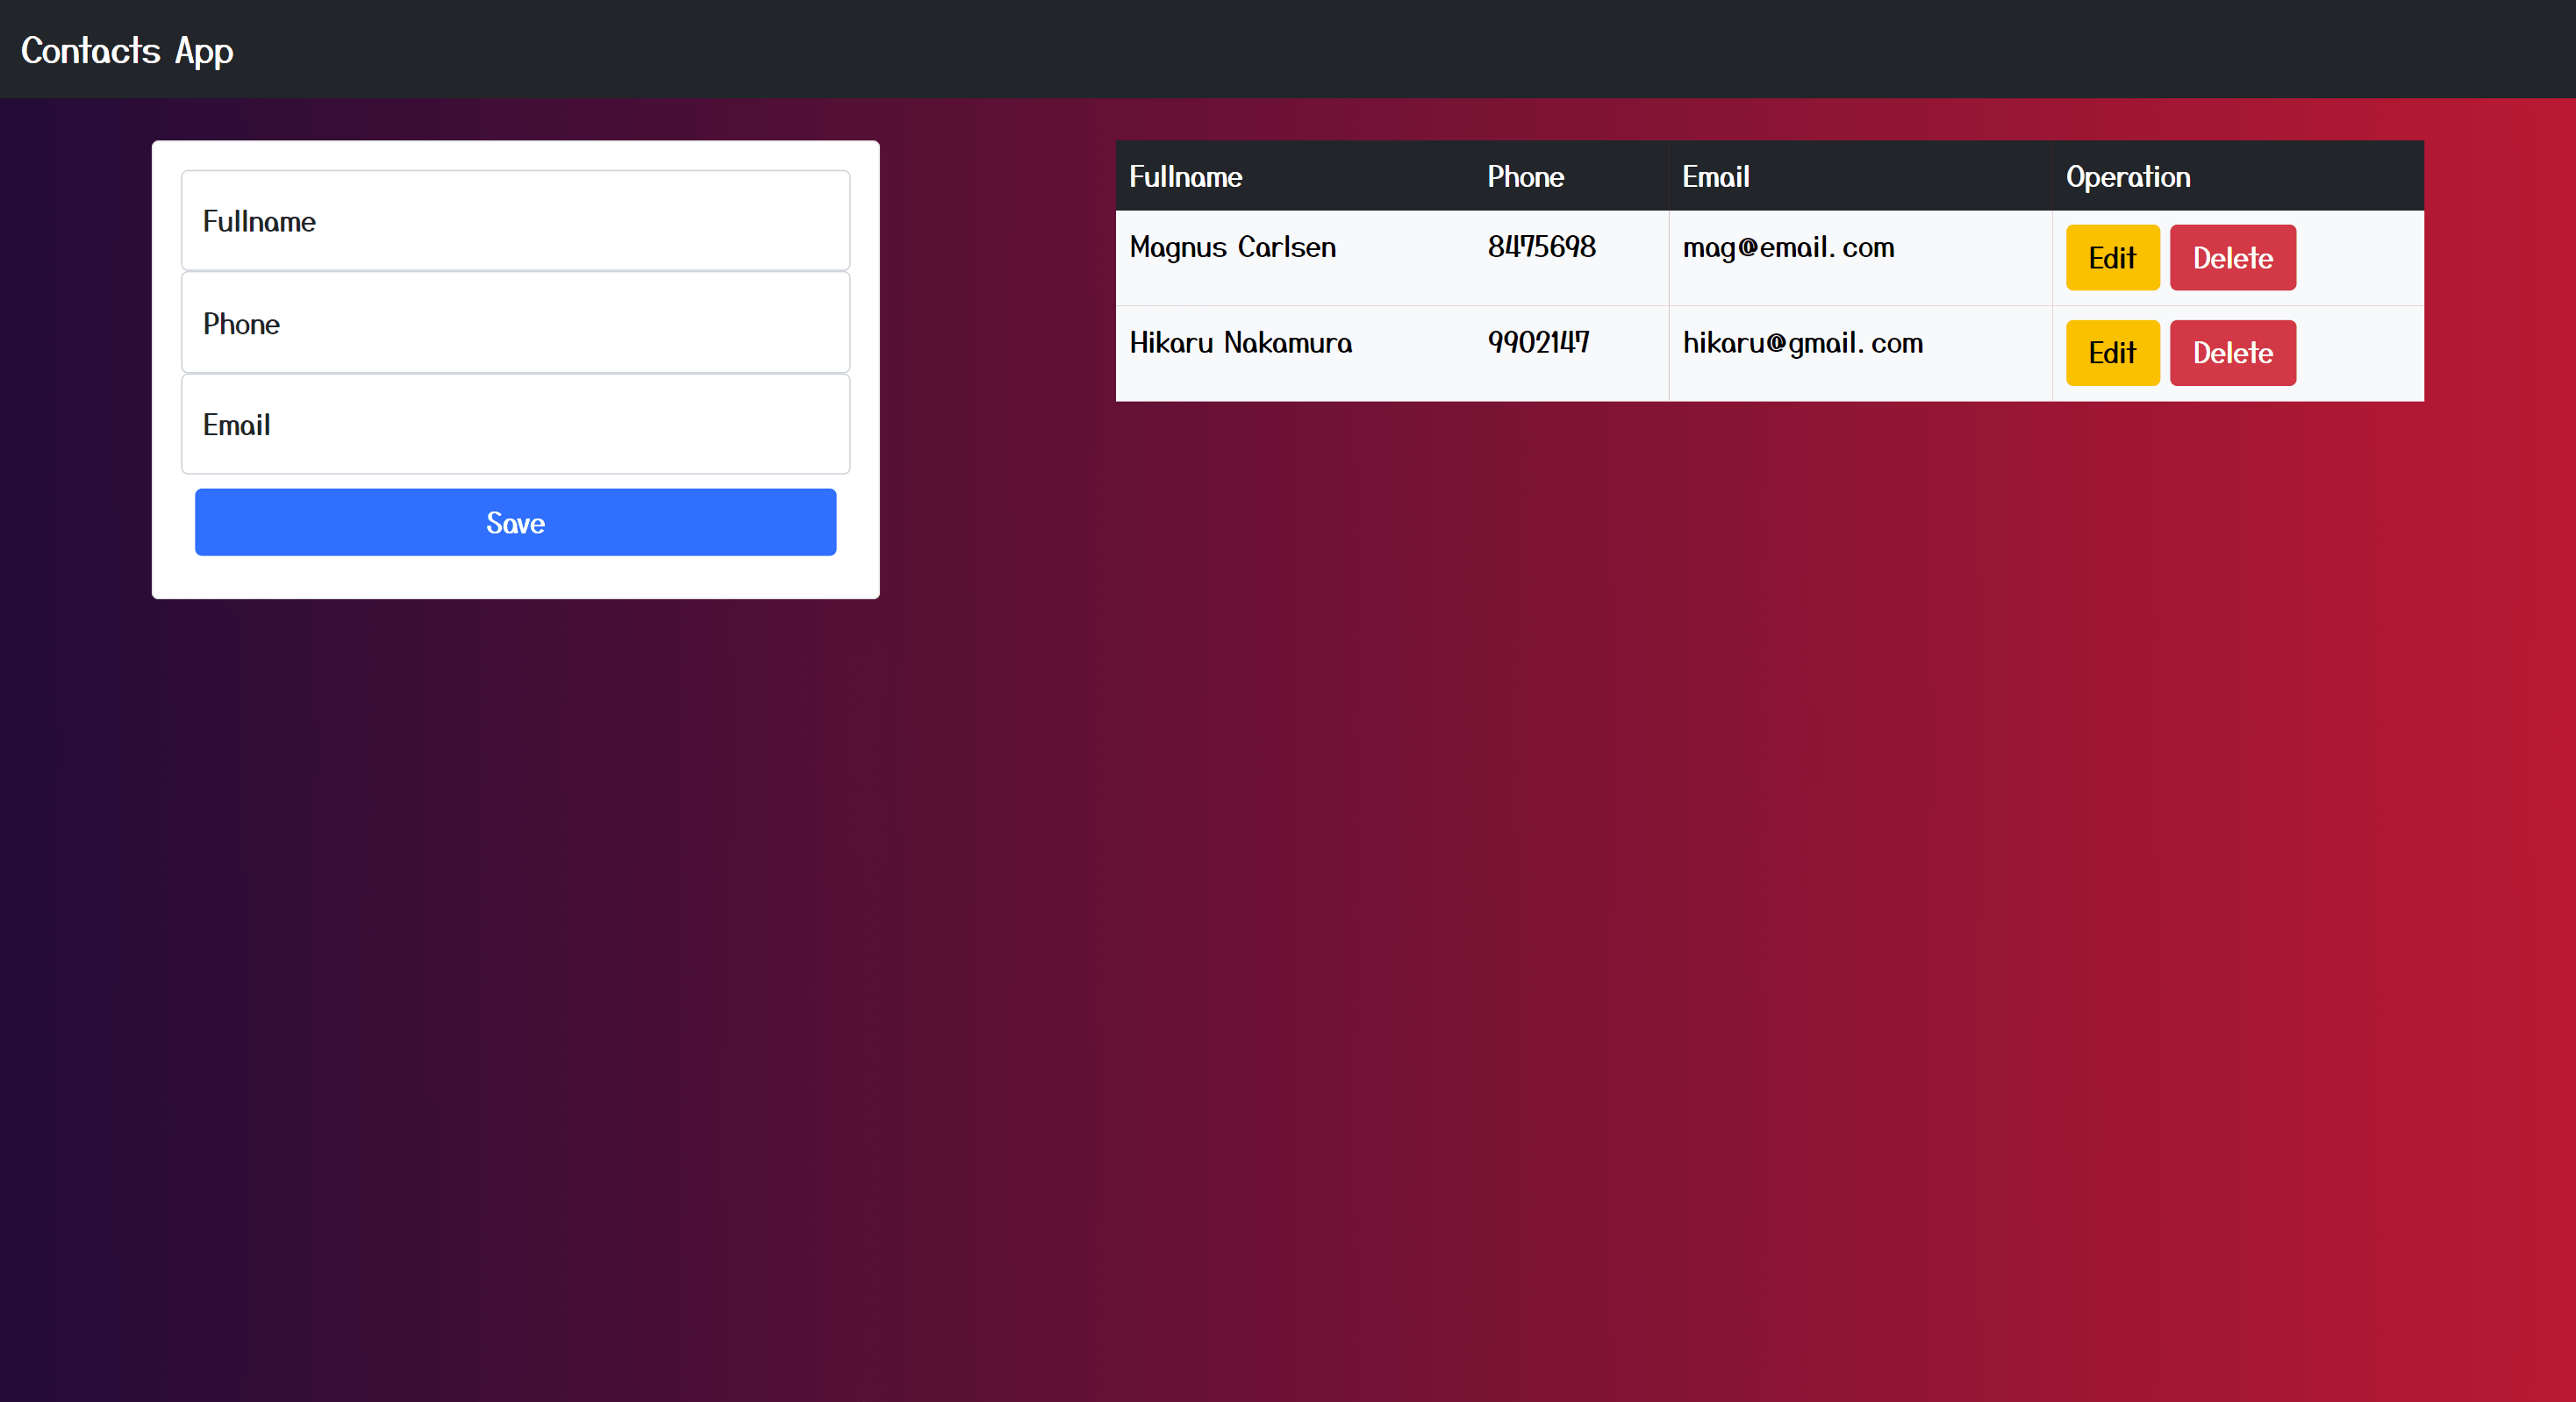Click the Phone column header
The height and width of the screenshot is (1402, 2576).
[1525, 176]
